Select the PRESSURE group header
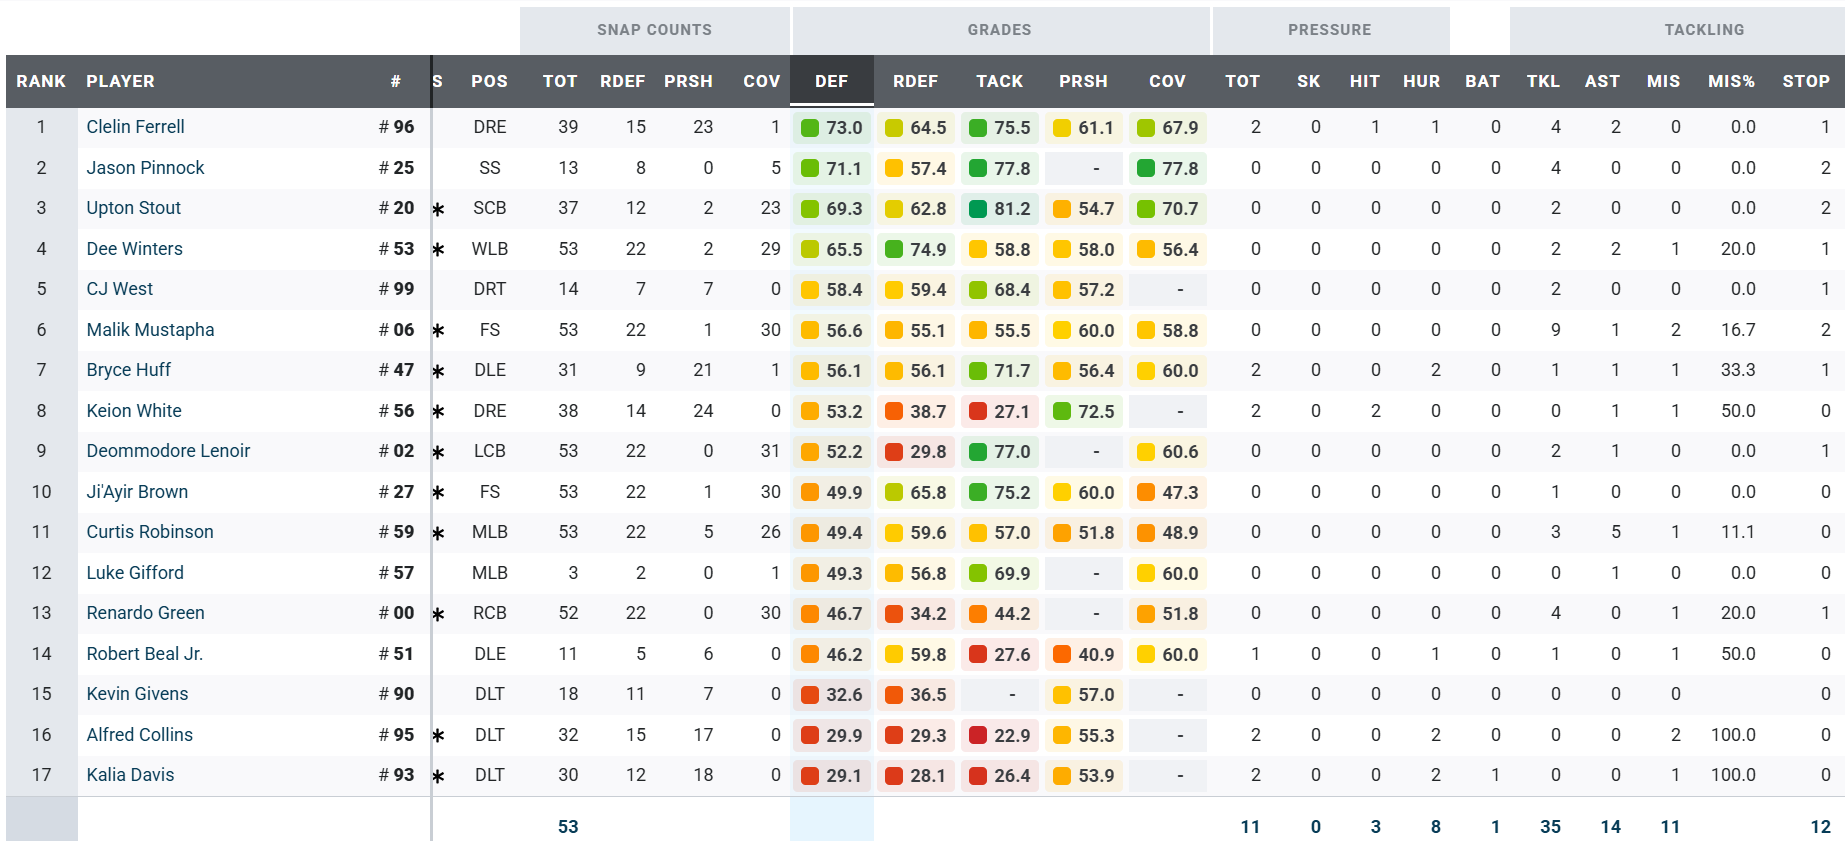This screenshot has height=841, width=1845. pyautogui.click(x=1329, y=30)
